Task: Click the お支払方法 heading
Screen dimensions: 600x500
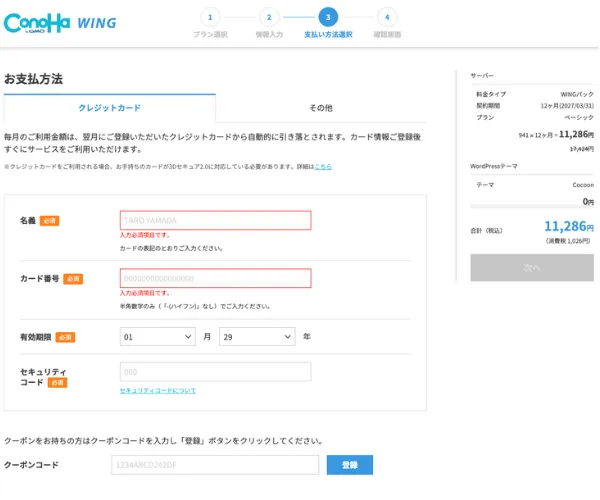Action: 34,79
